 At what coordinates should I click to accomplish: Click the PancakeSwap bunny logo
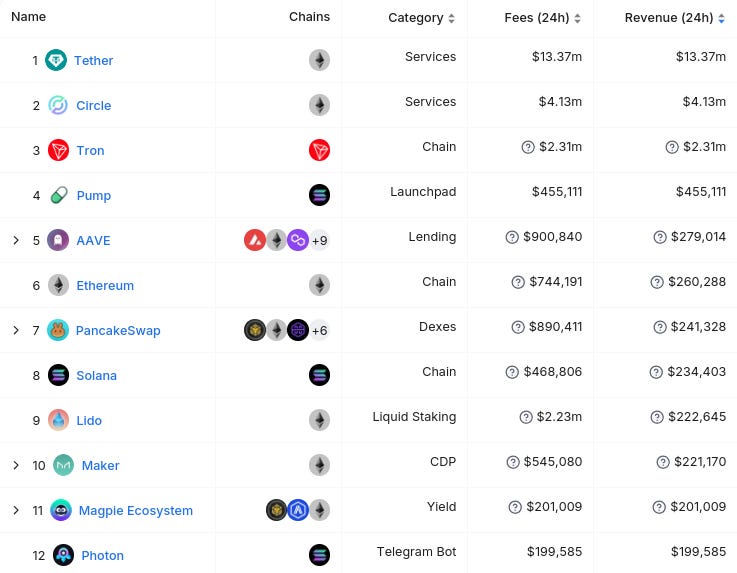coord(58,330)
